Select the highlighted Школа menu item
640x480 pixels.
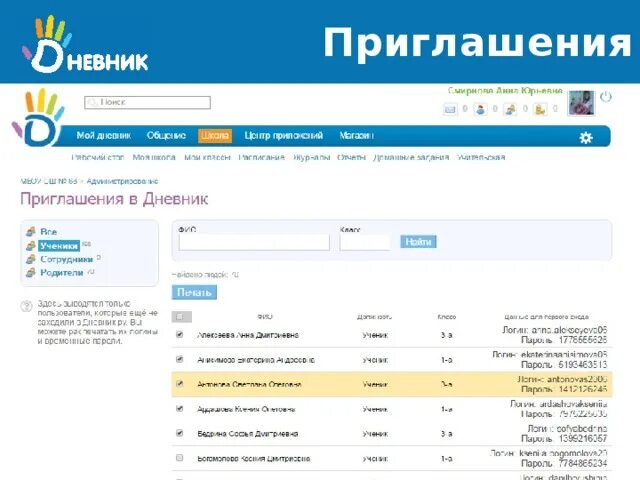(215, 136)
